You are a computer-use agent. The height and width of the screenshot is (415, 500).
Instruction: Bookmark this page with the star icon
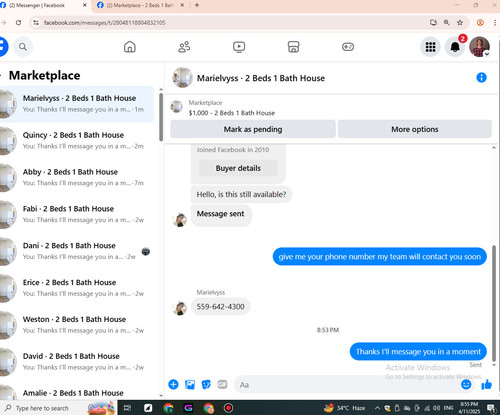pyautogui.click(x=460, y=23)
